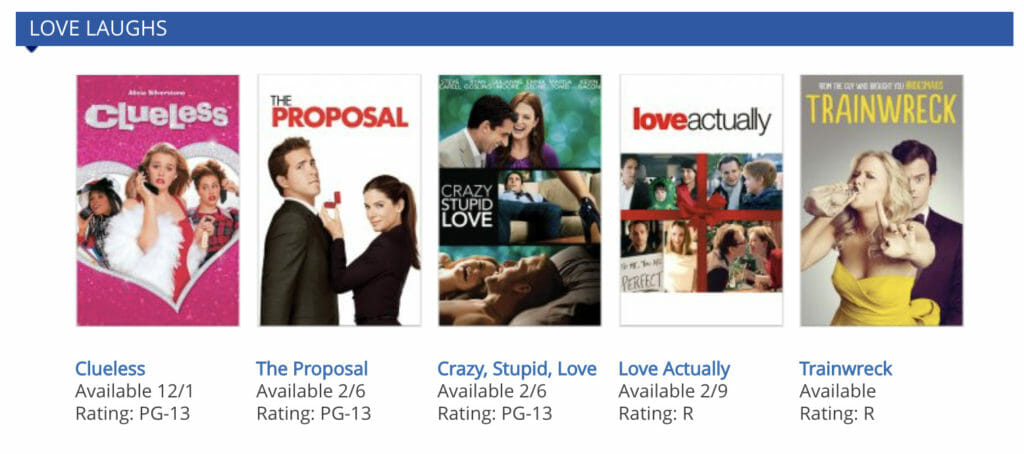Select the LOVE LAUGHS section header
Viewport: 1024px width, 454px height.
(515, 29)
